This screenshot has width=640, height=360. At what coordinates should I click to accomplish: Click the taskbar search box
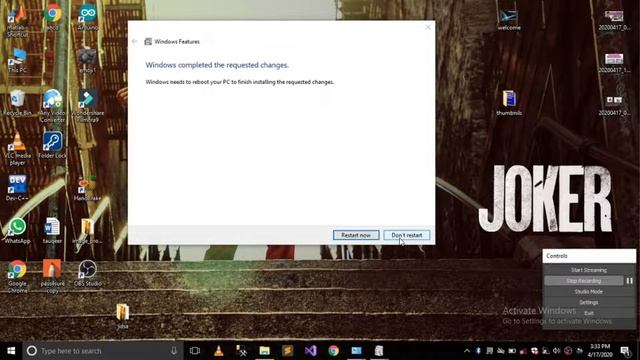pyautogui.click(x=103, y=351)
